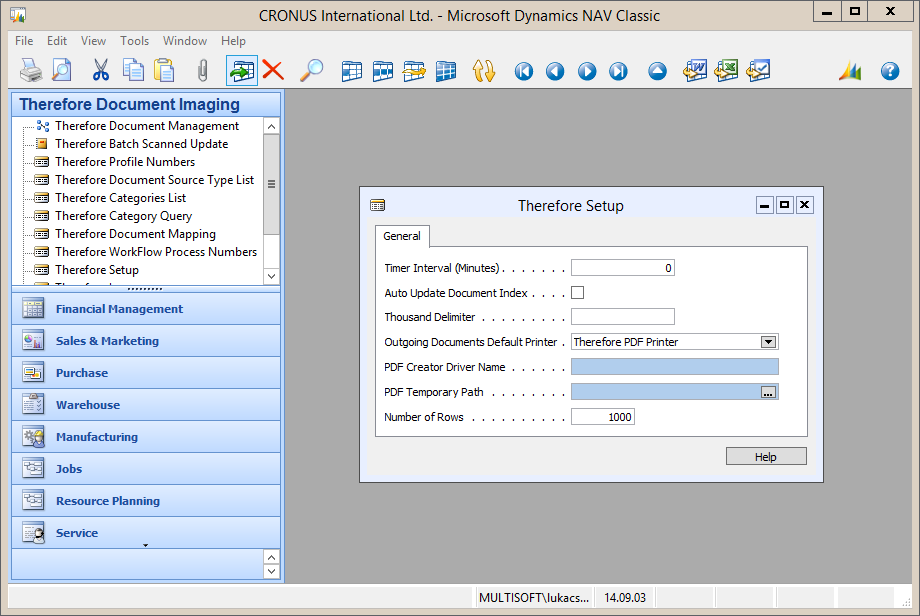Click the red X Delete icon
920x616 pixels.
click(273, 71)
